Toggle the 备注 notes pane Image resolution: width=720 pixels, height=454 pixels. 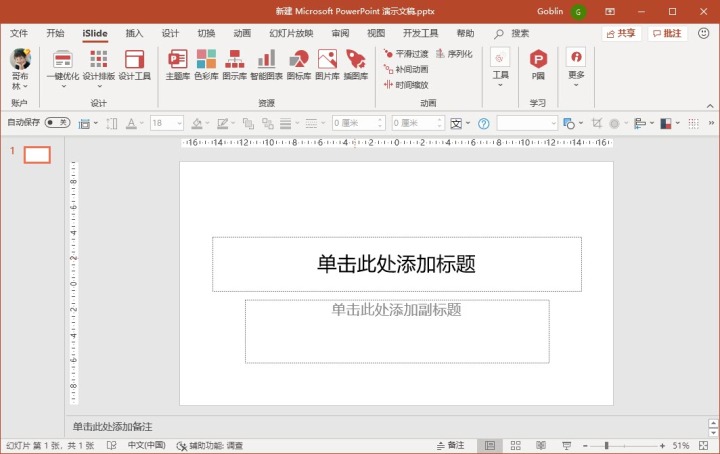(x=450, y=446)
